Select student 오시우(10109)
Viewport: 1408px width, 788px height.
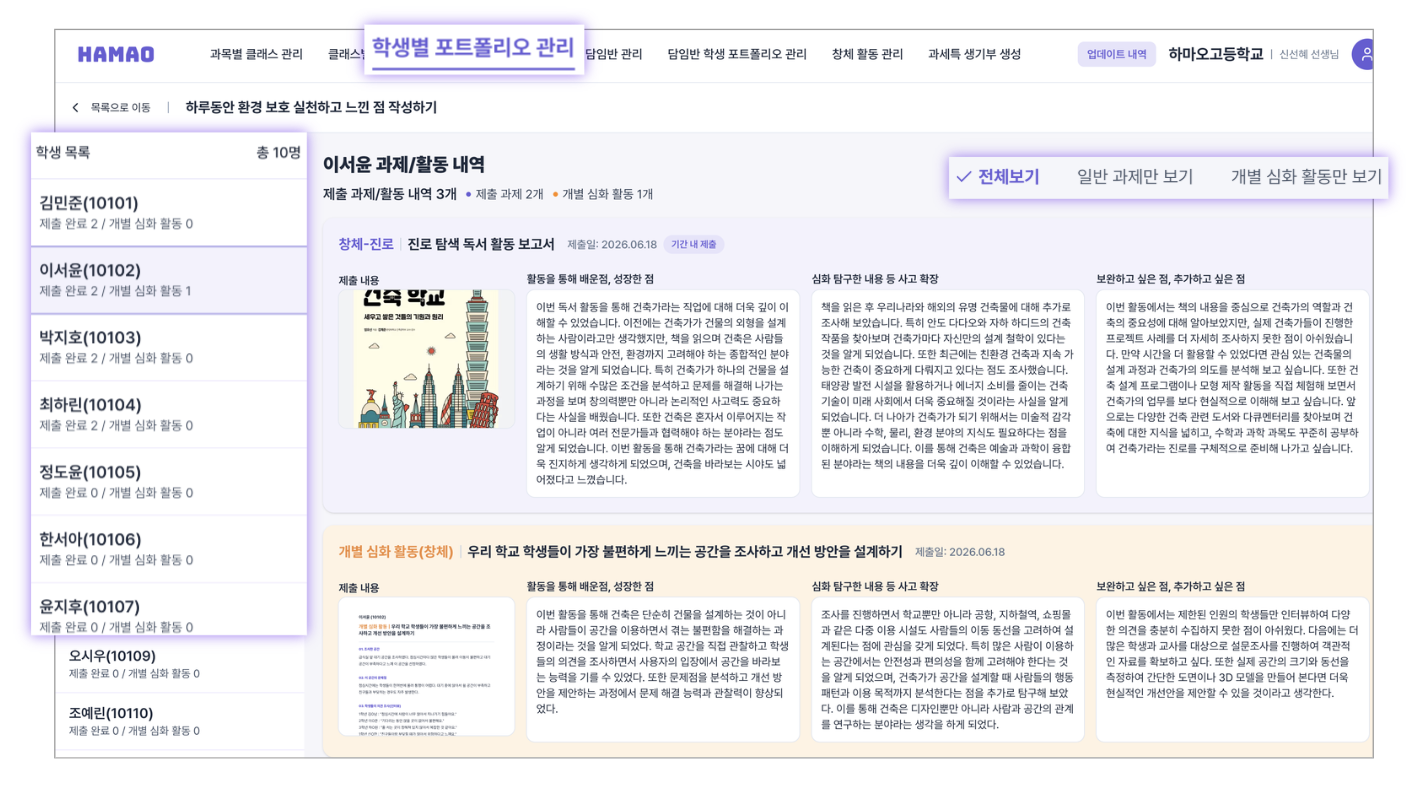pos(180,664)
